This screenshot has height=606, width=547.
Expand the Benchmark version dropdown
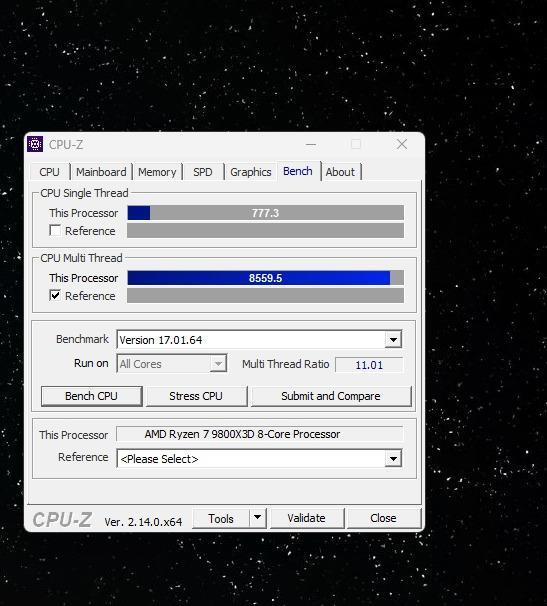(x=393, y=340)
